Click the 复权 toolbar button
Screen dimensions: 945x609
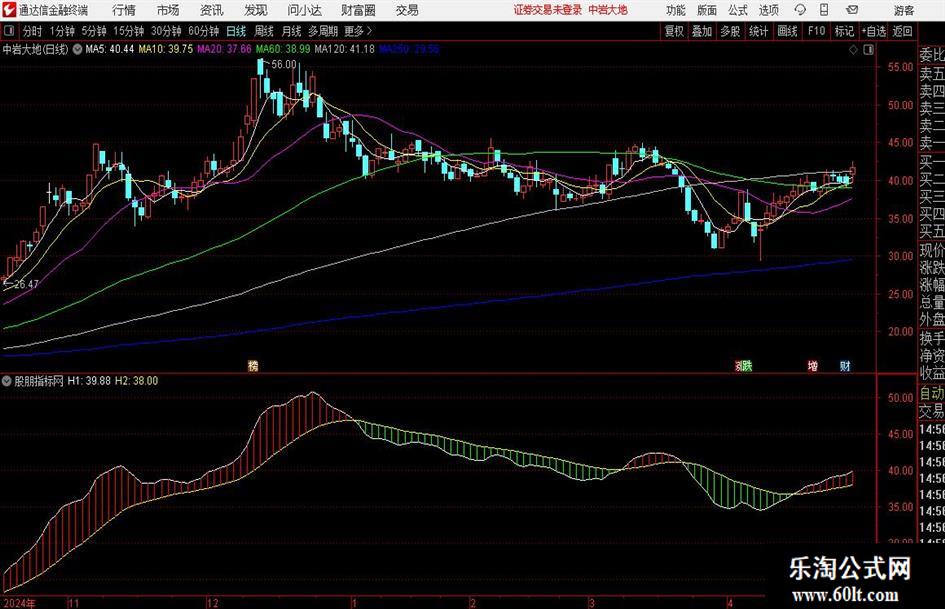pyautogui.click(x=674, y=31)
